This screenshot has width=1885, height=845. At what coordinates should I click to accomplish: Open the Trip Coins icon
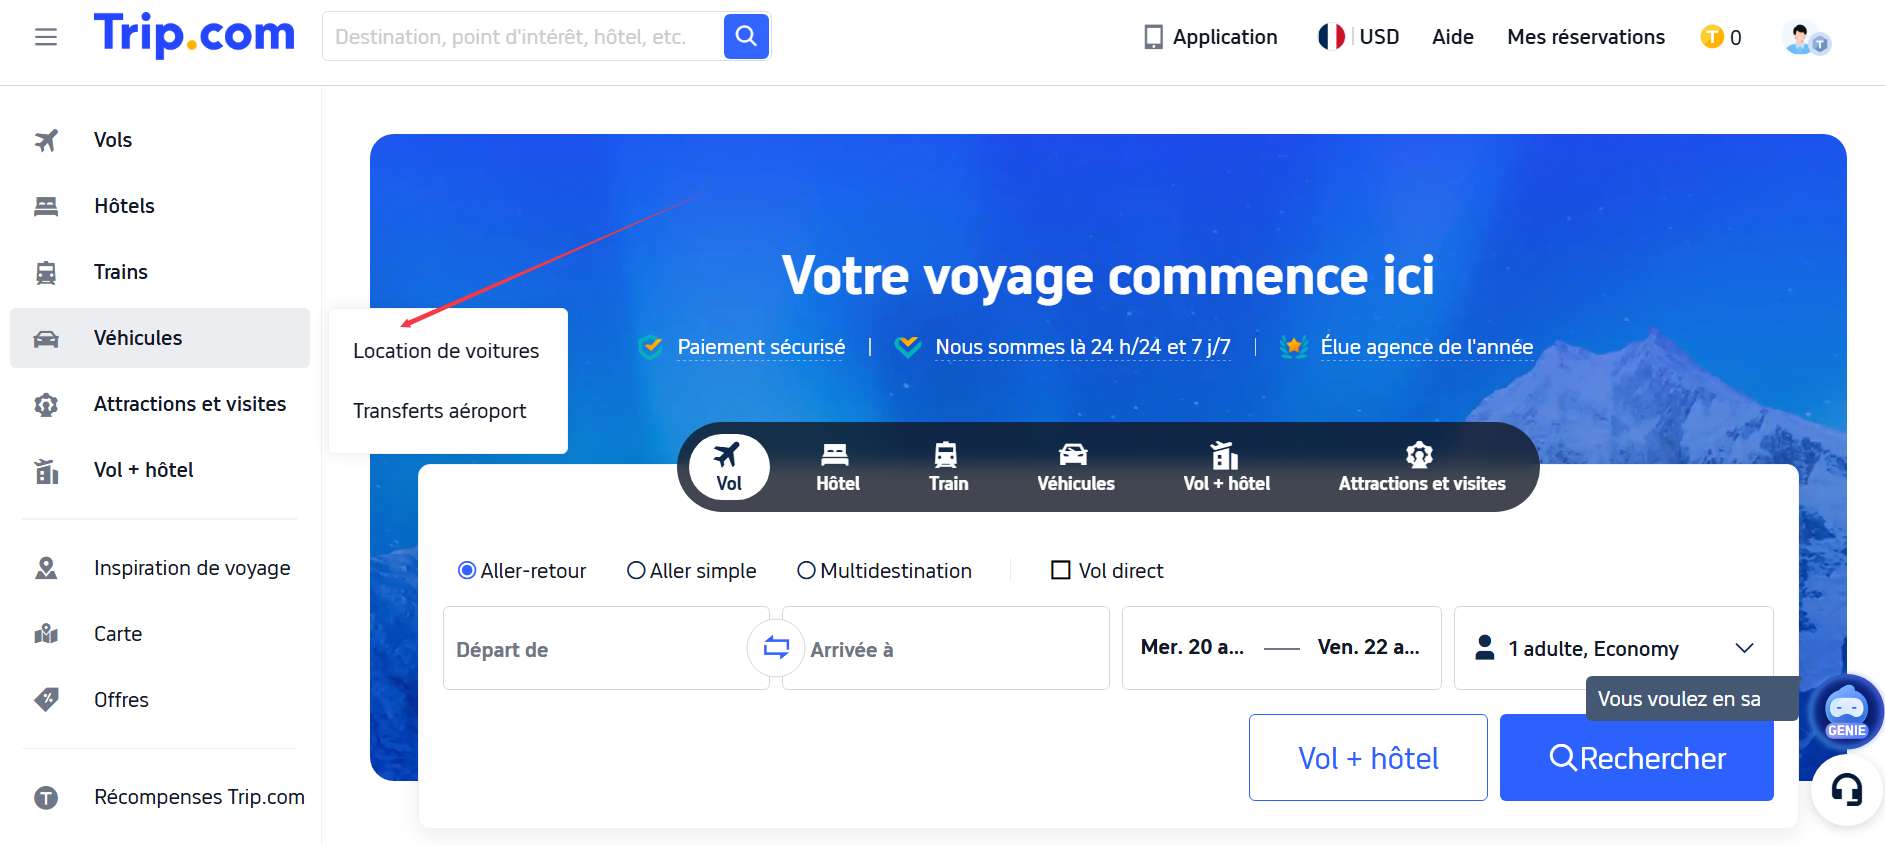[x=1712, y=37]
